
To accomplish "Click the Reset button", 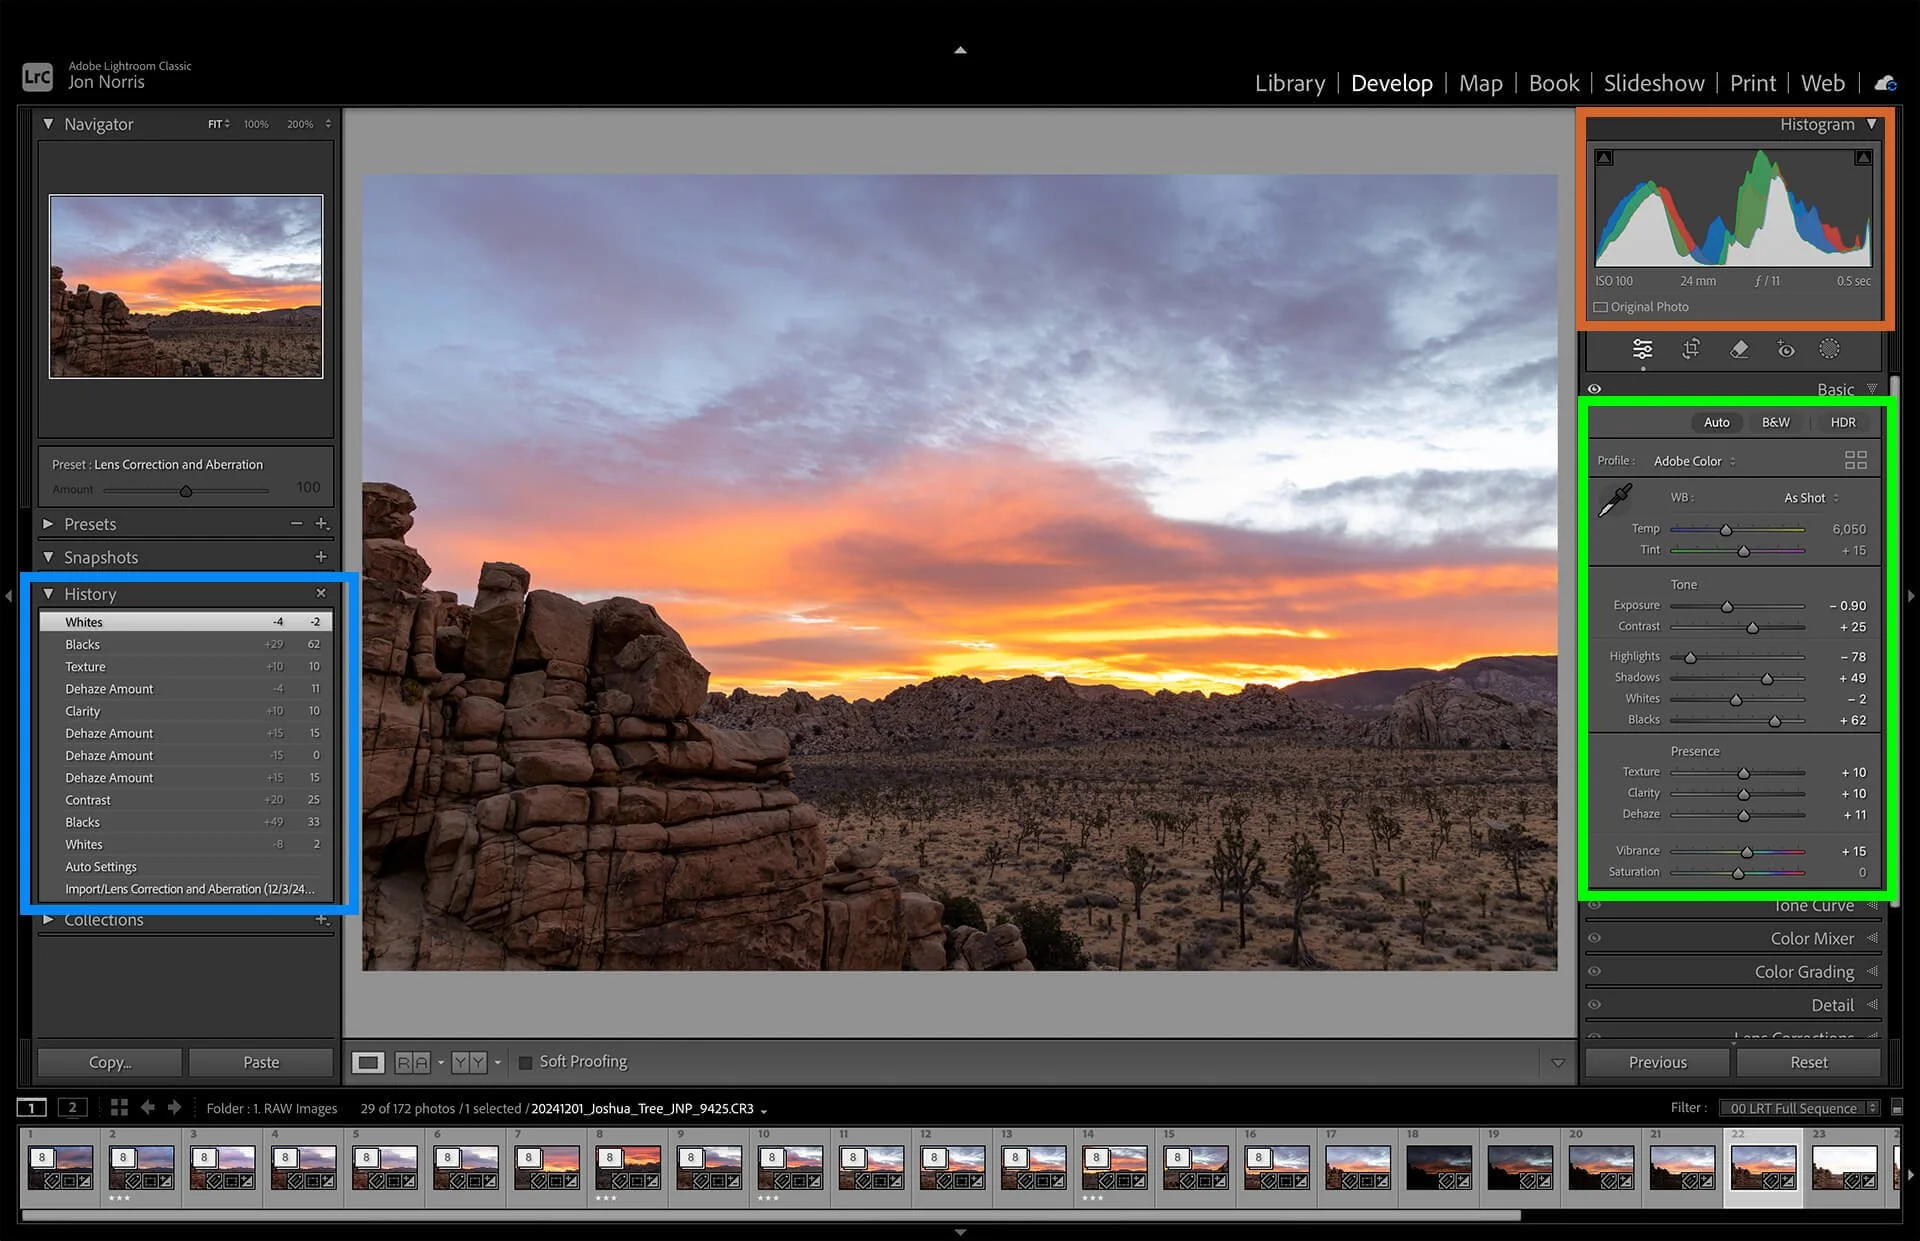I will click(1808, 1062).
